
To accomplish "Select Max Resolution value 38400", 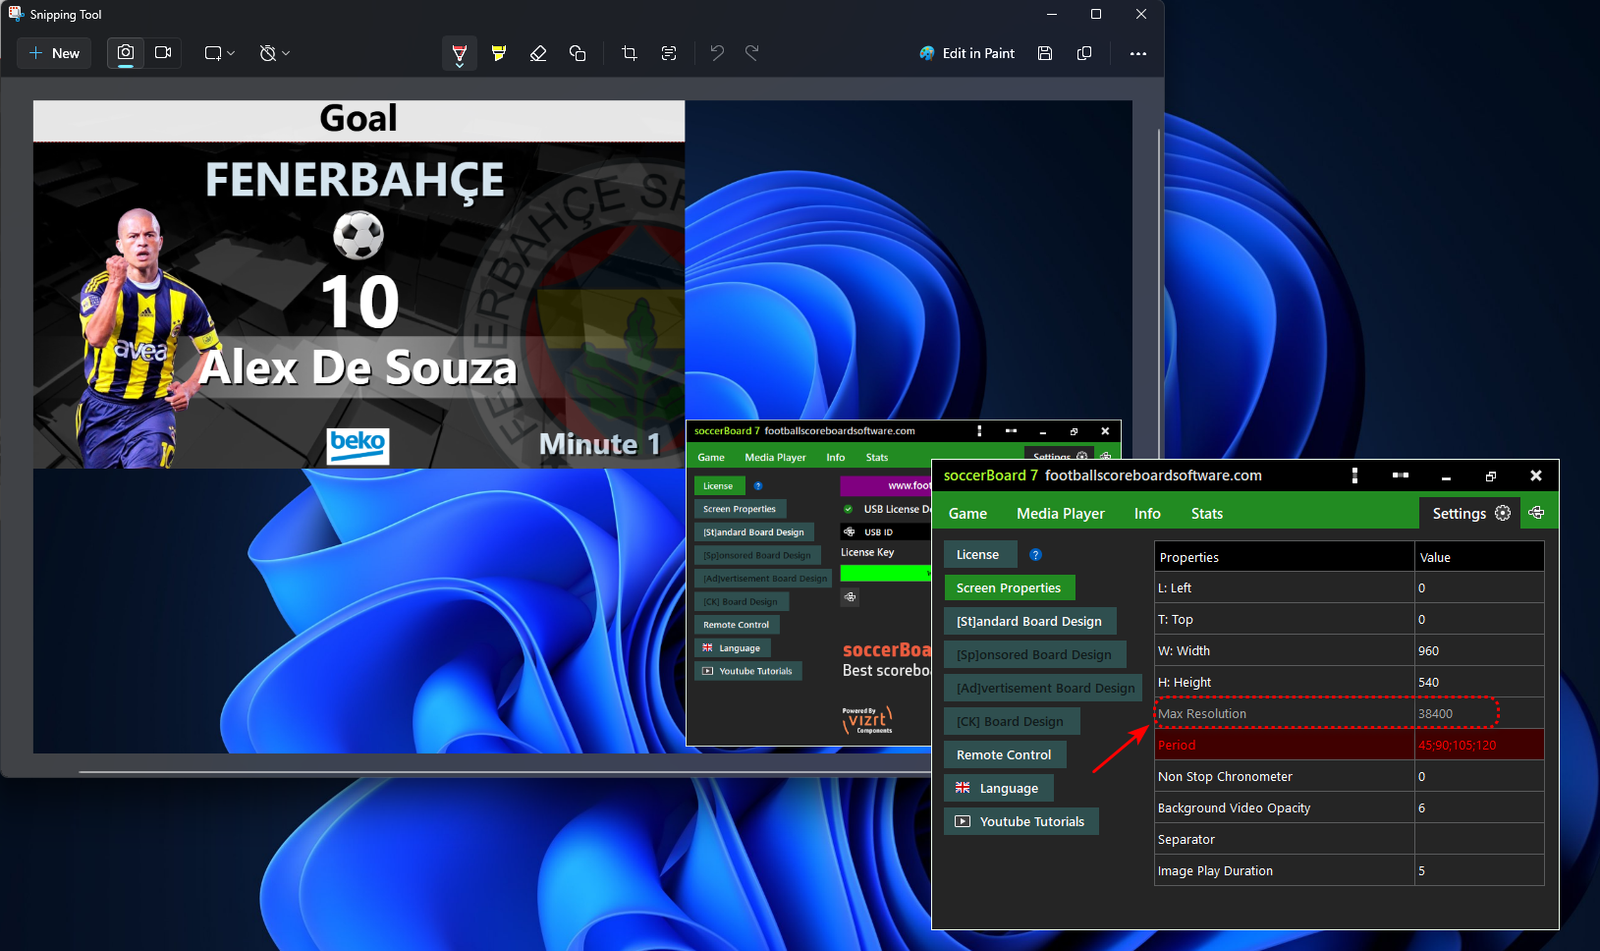I will tap(1479, 714).
